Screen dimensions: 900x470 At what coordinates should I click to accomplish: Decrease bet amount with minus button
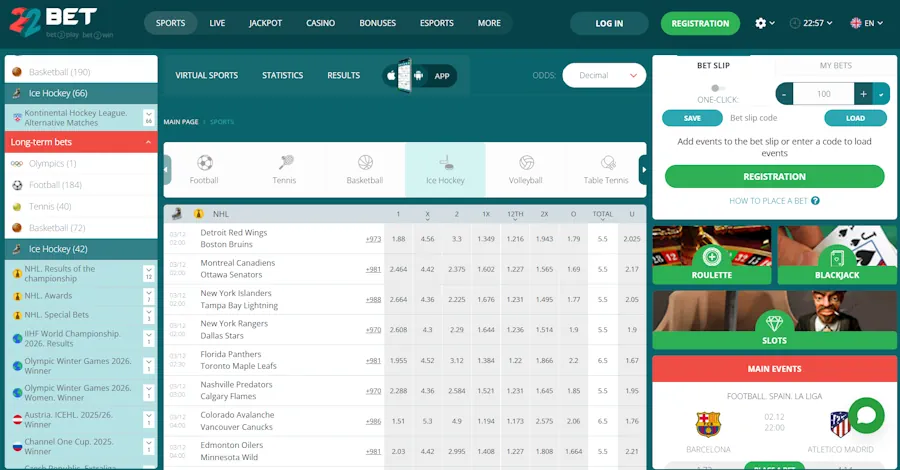[x=784, y=94]
